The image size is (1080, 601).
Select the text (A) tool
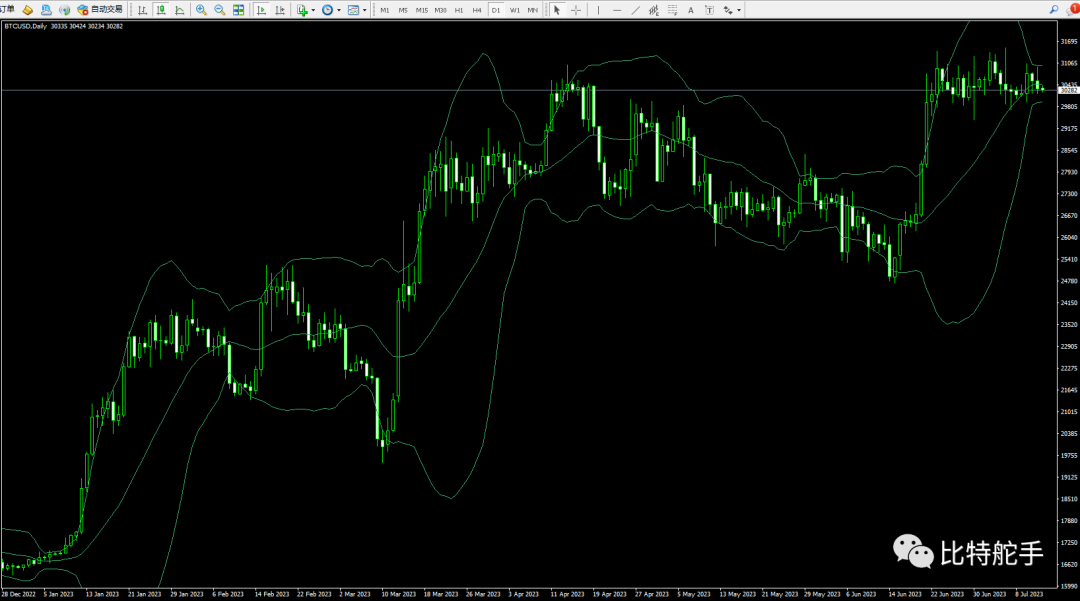[691, 10]
